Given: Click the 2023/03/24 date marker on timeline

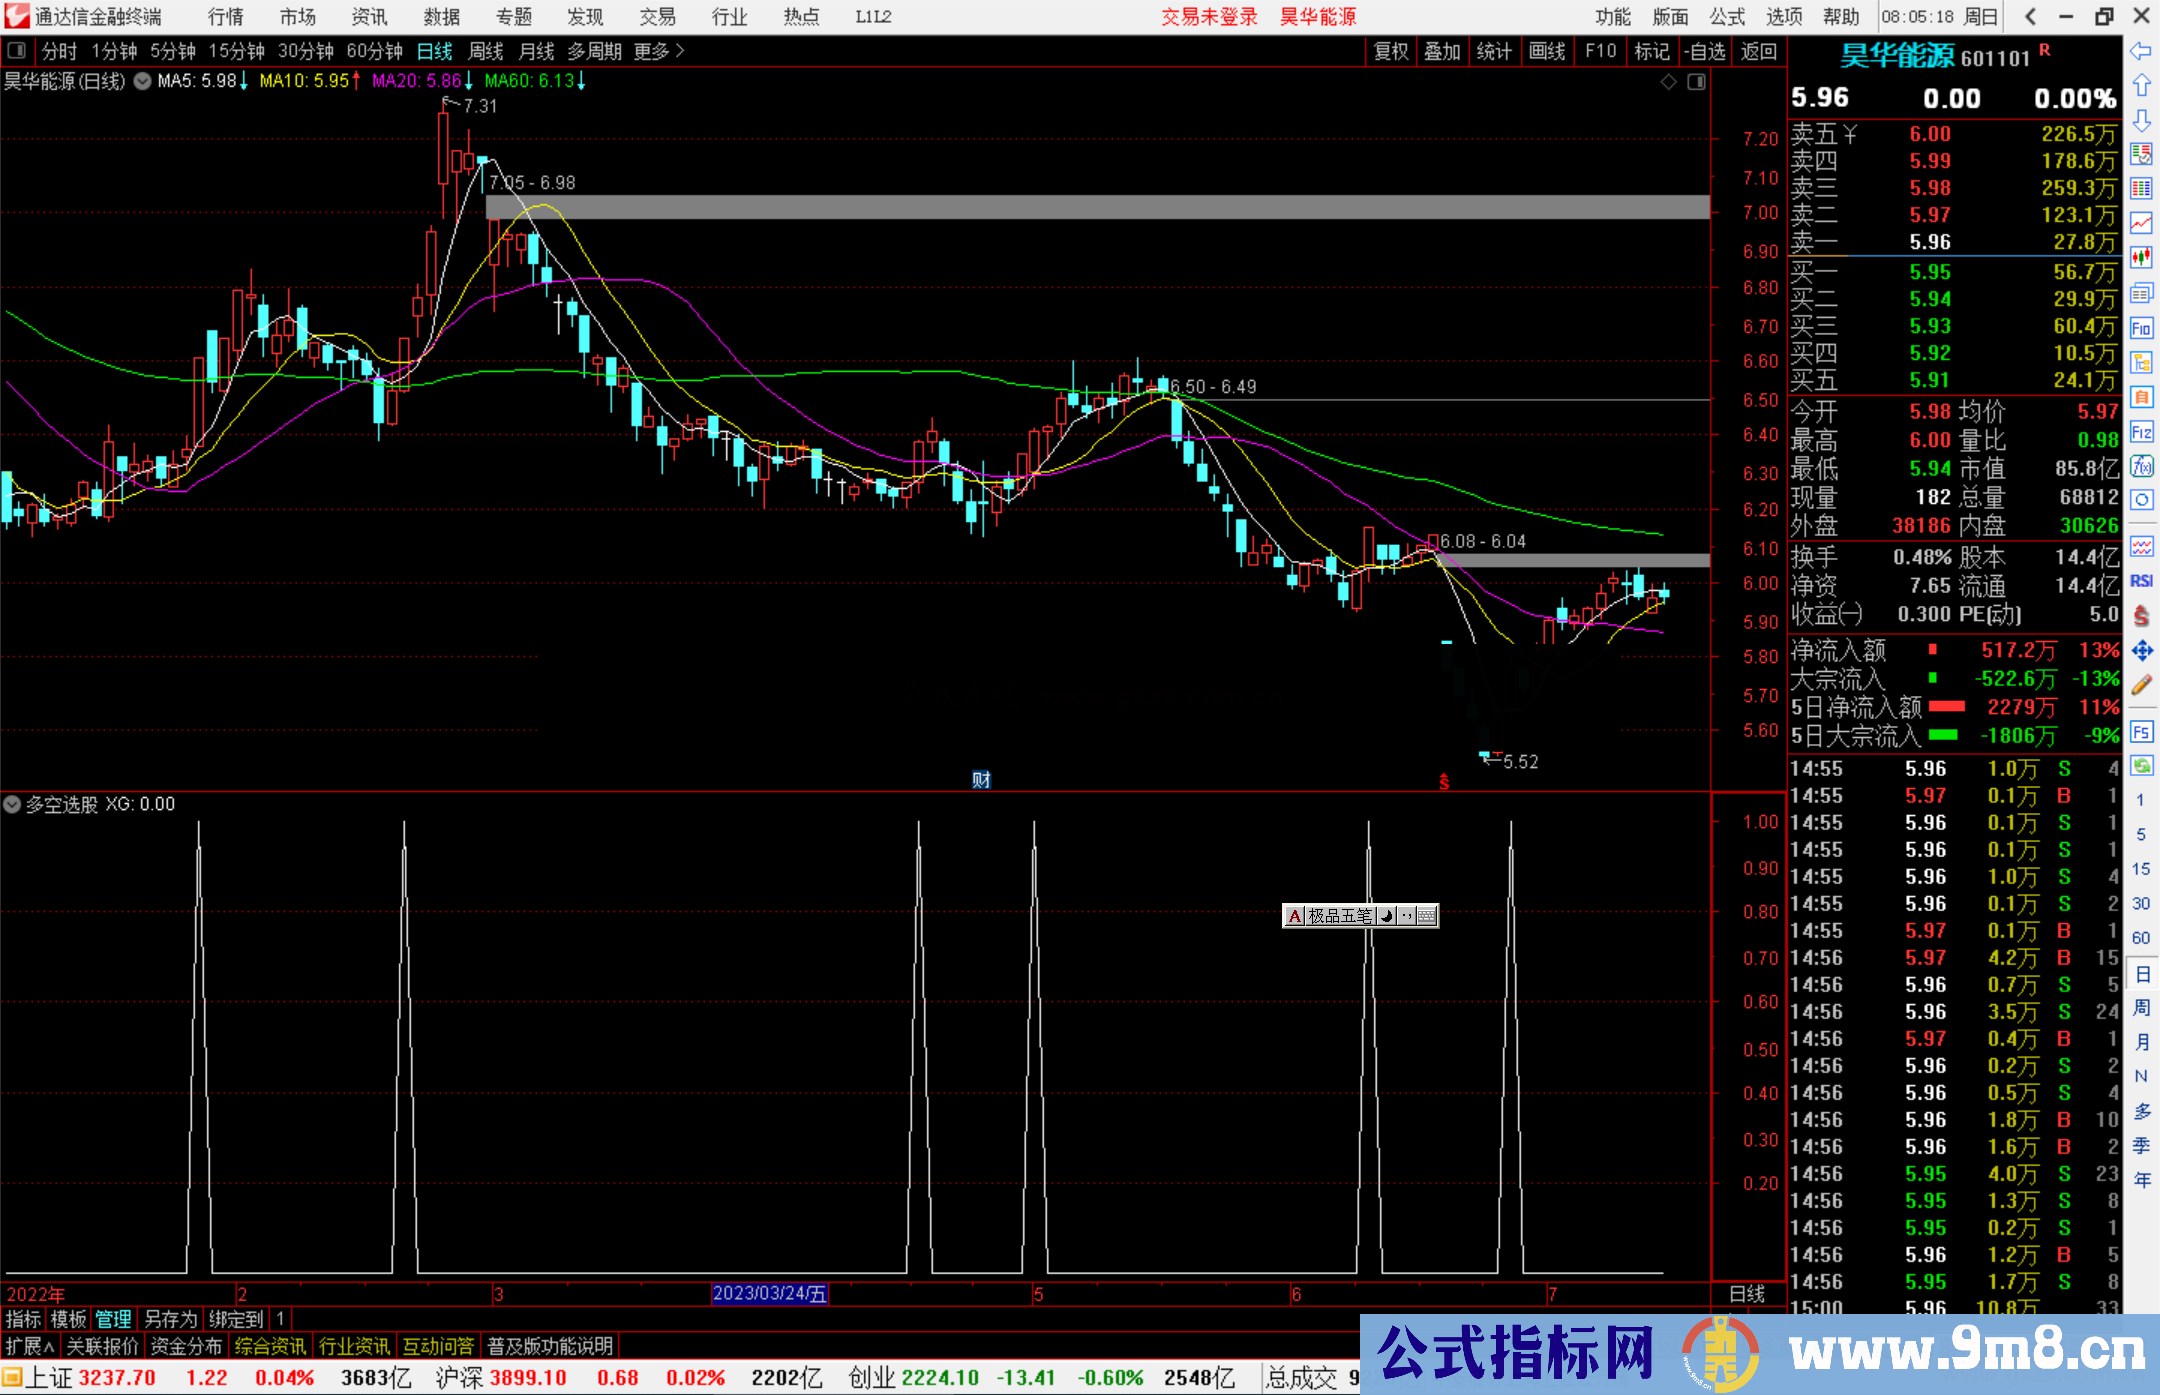Looking at the screenshot, I should click(x=769, y=1293).
